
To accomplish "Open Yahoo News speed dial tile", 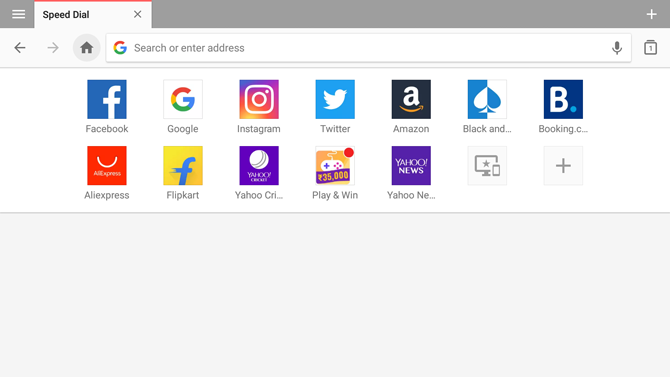I will [411, 165].
